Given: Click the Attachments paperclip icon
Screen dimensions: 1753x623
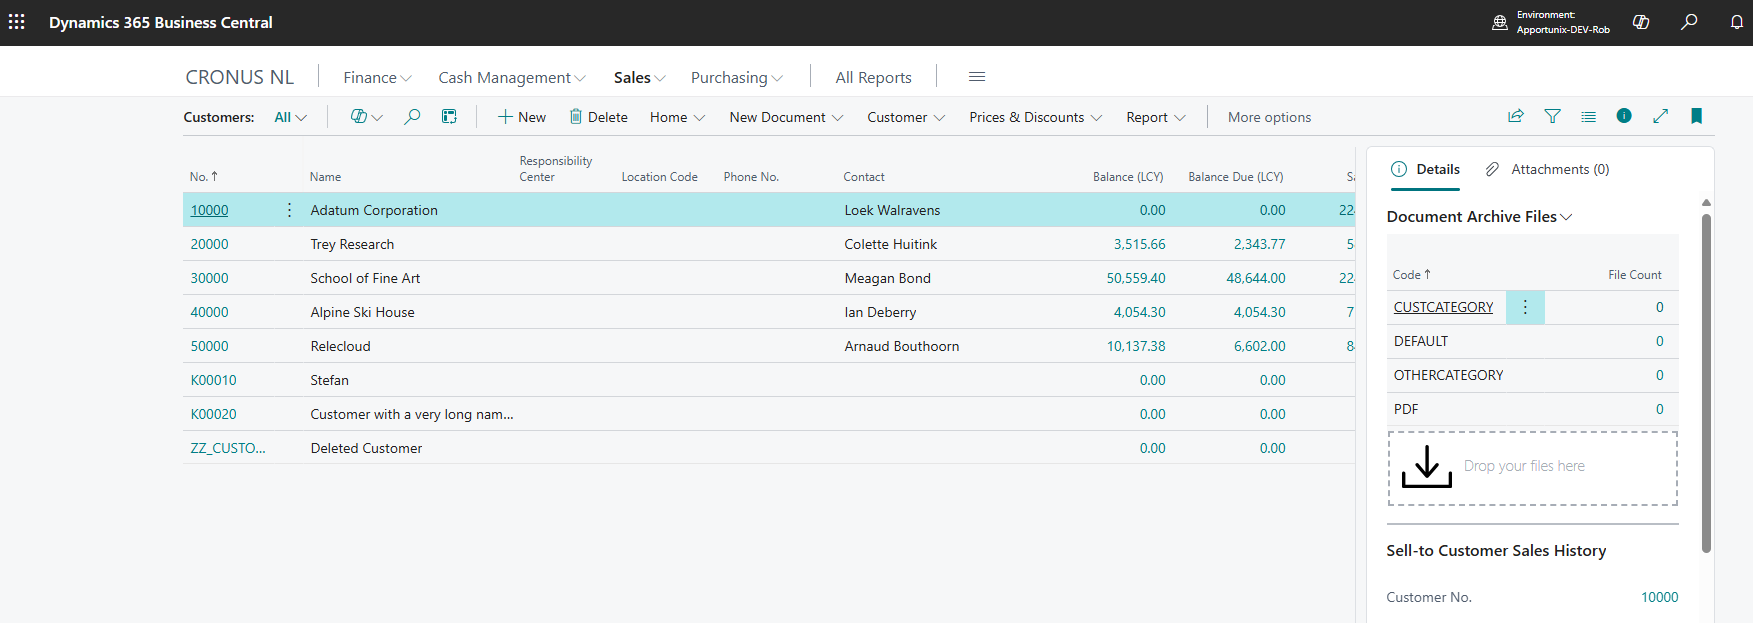Looking at the screenshot, I should 1492,169.
